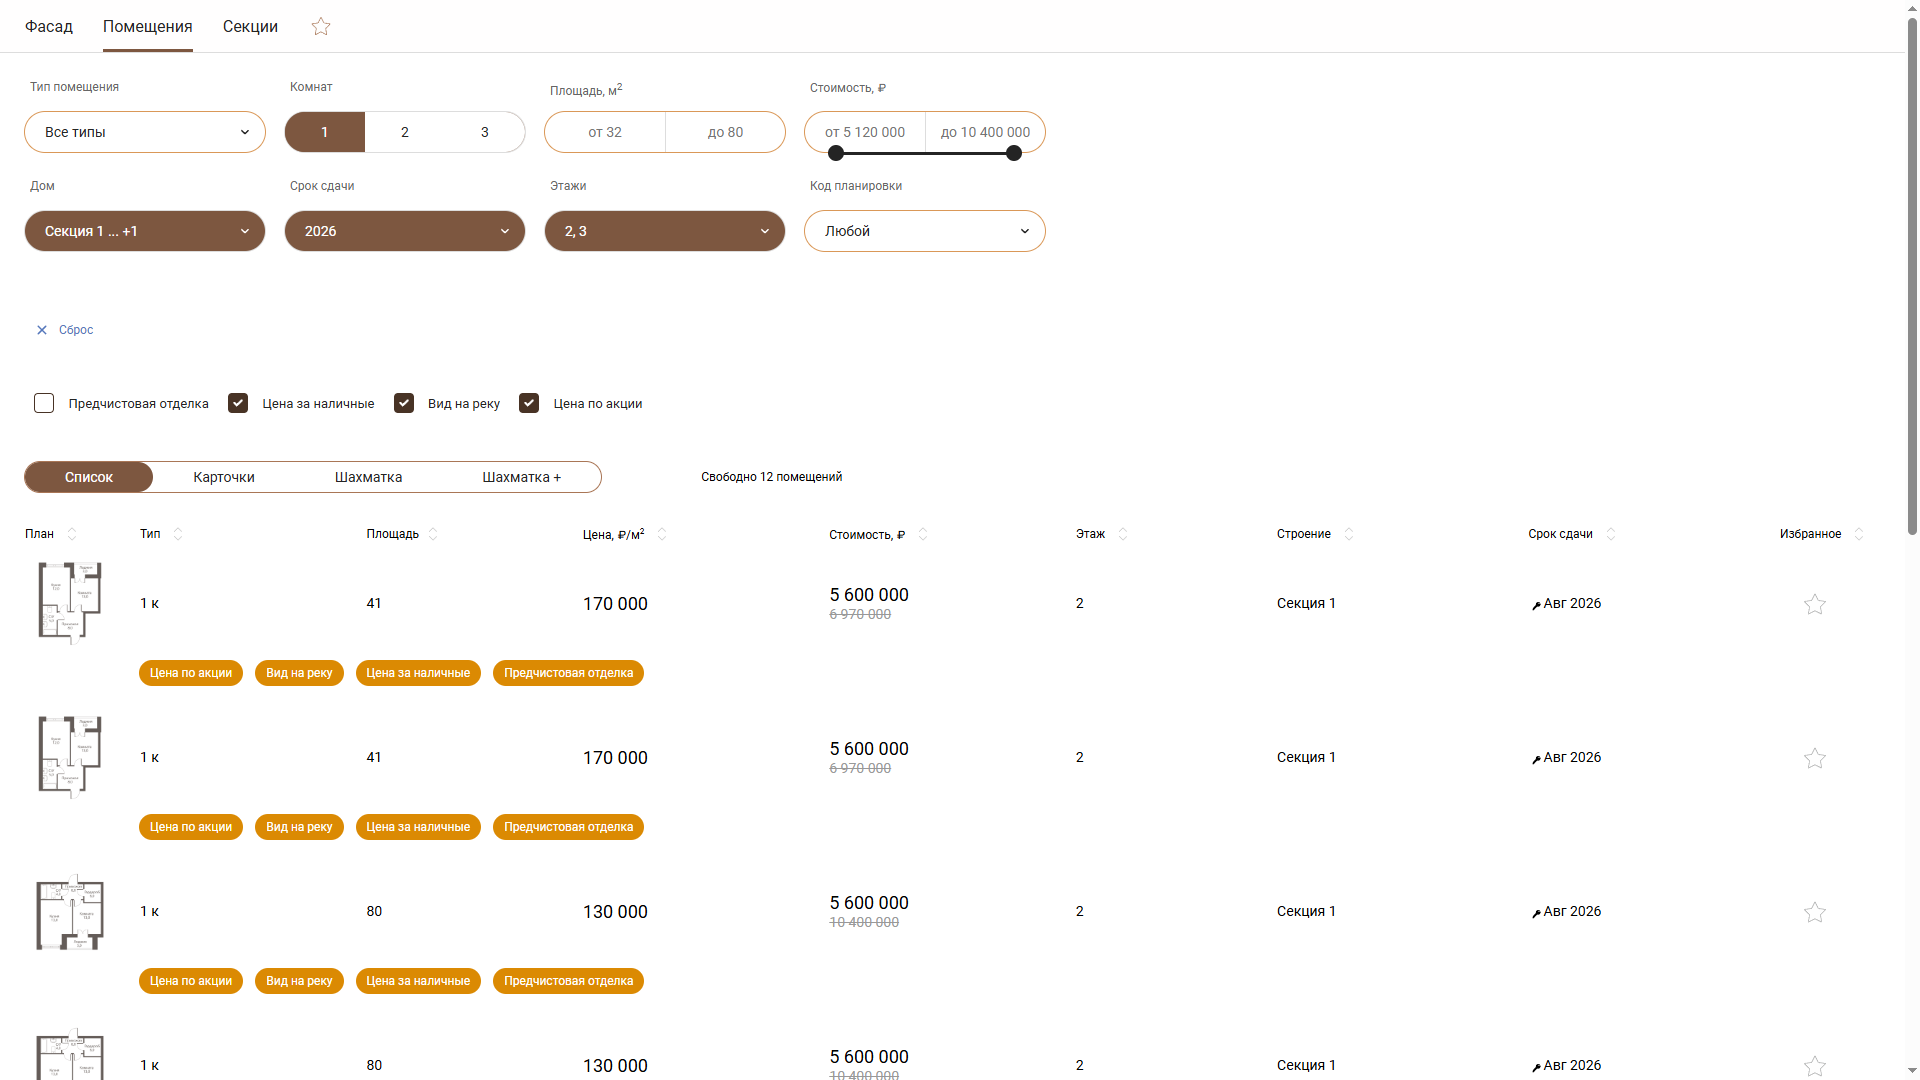Click the left handle of the price slider
Viewport: 1920px width, 1080px height.
click(836, 153)
